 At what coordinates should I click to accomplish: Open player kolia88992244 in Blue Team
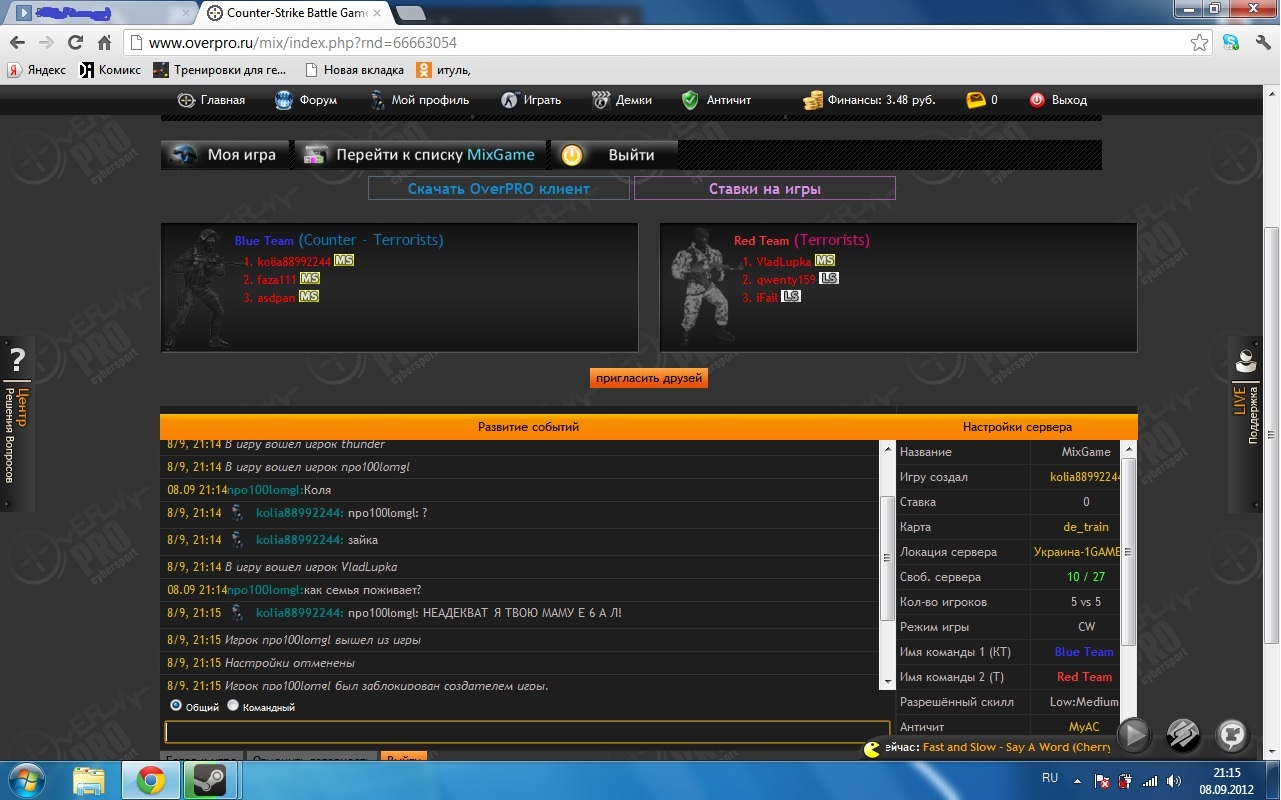pos(293,261)
